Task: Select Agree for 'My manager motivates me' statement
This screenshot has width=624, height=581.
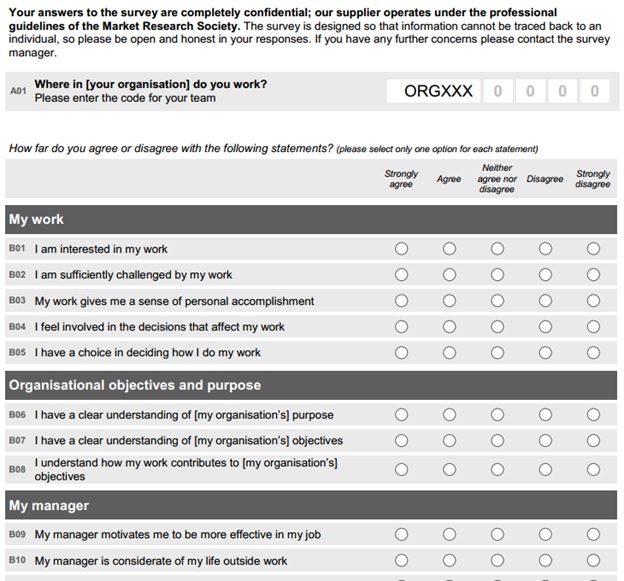Action: [x=449, y=535]
